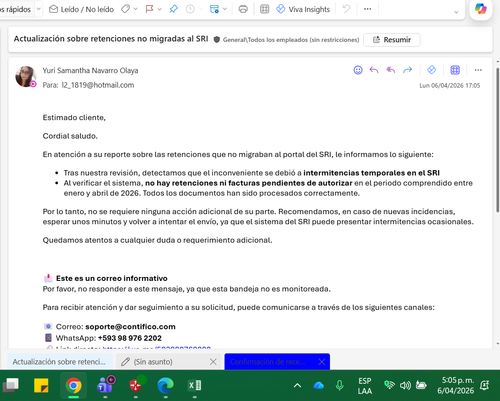The image size is (500, 401).
Task: Click the reading pane vertical scrollbar
Action: point(497,140)
